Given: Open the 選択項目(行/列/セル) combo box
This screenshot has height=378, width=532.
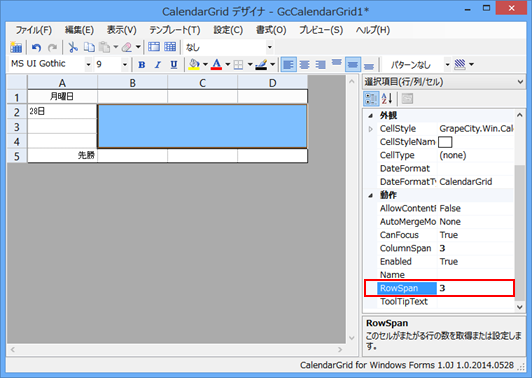Looking at the screenshot, I should point(444,82).
